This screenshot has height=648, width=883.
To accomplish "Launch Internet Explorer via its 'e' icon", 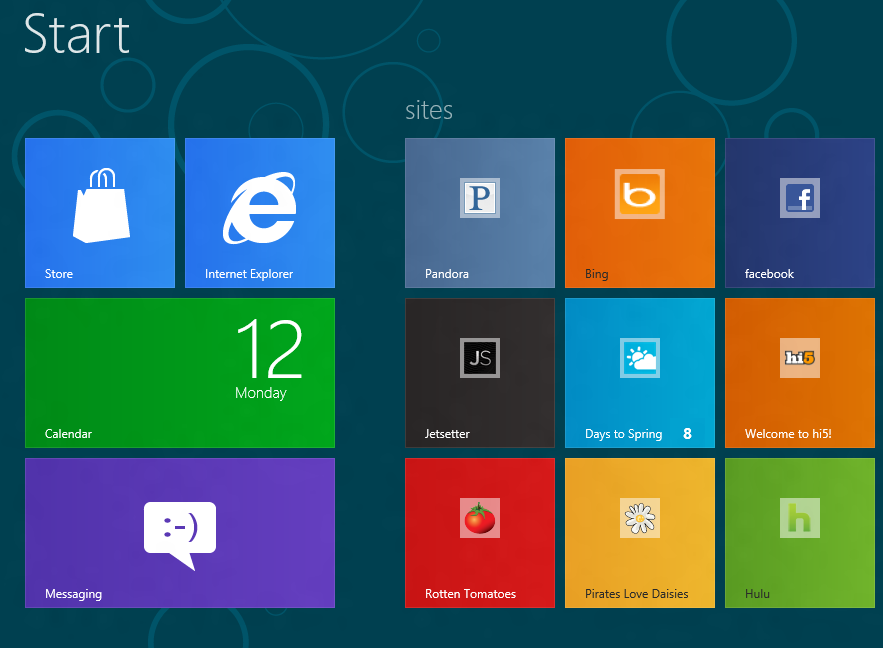I will [x=259, y=208].
